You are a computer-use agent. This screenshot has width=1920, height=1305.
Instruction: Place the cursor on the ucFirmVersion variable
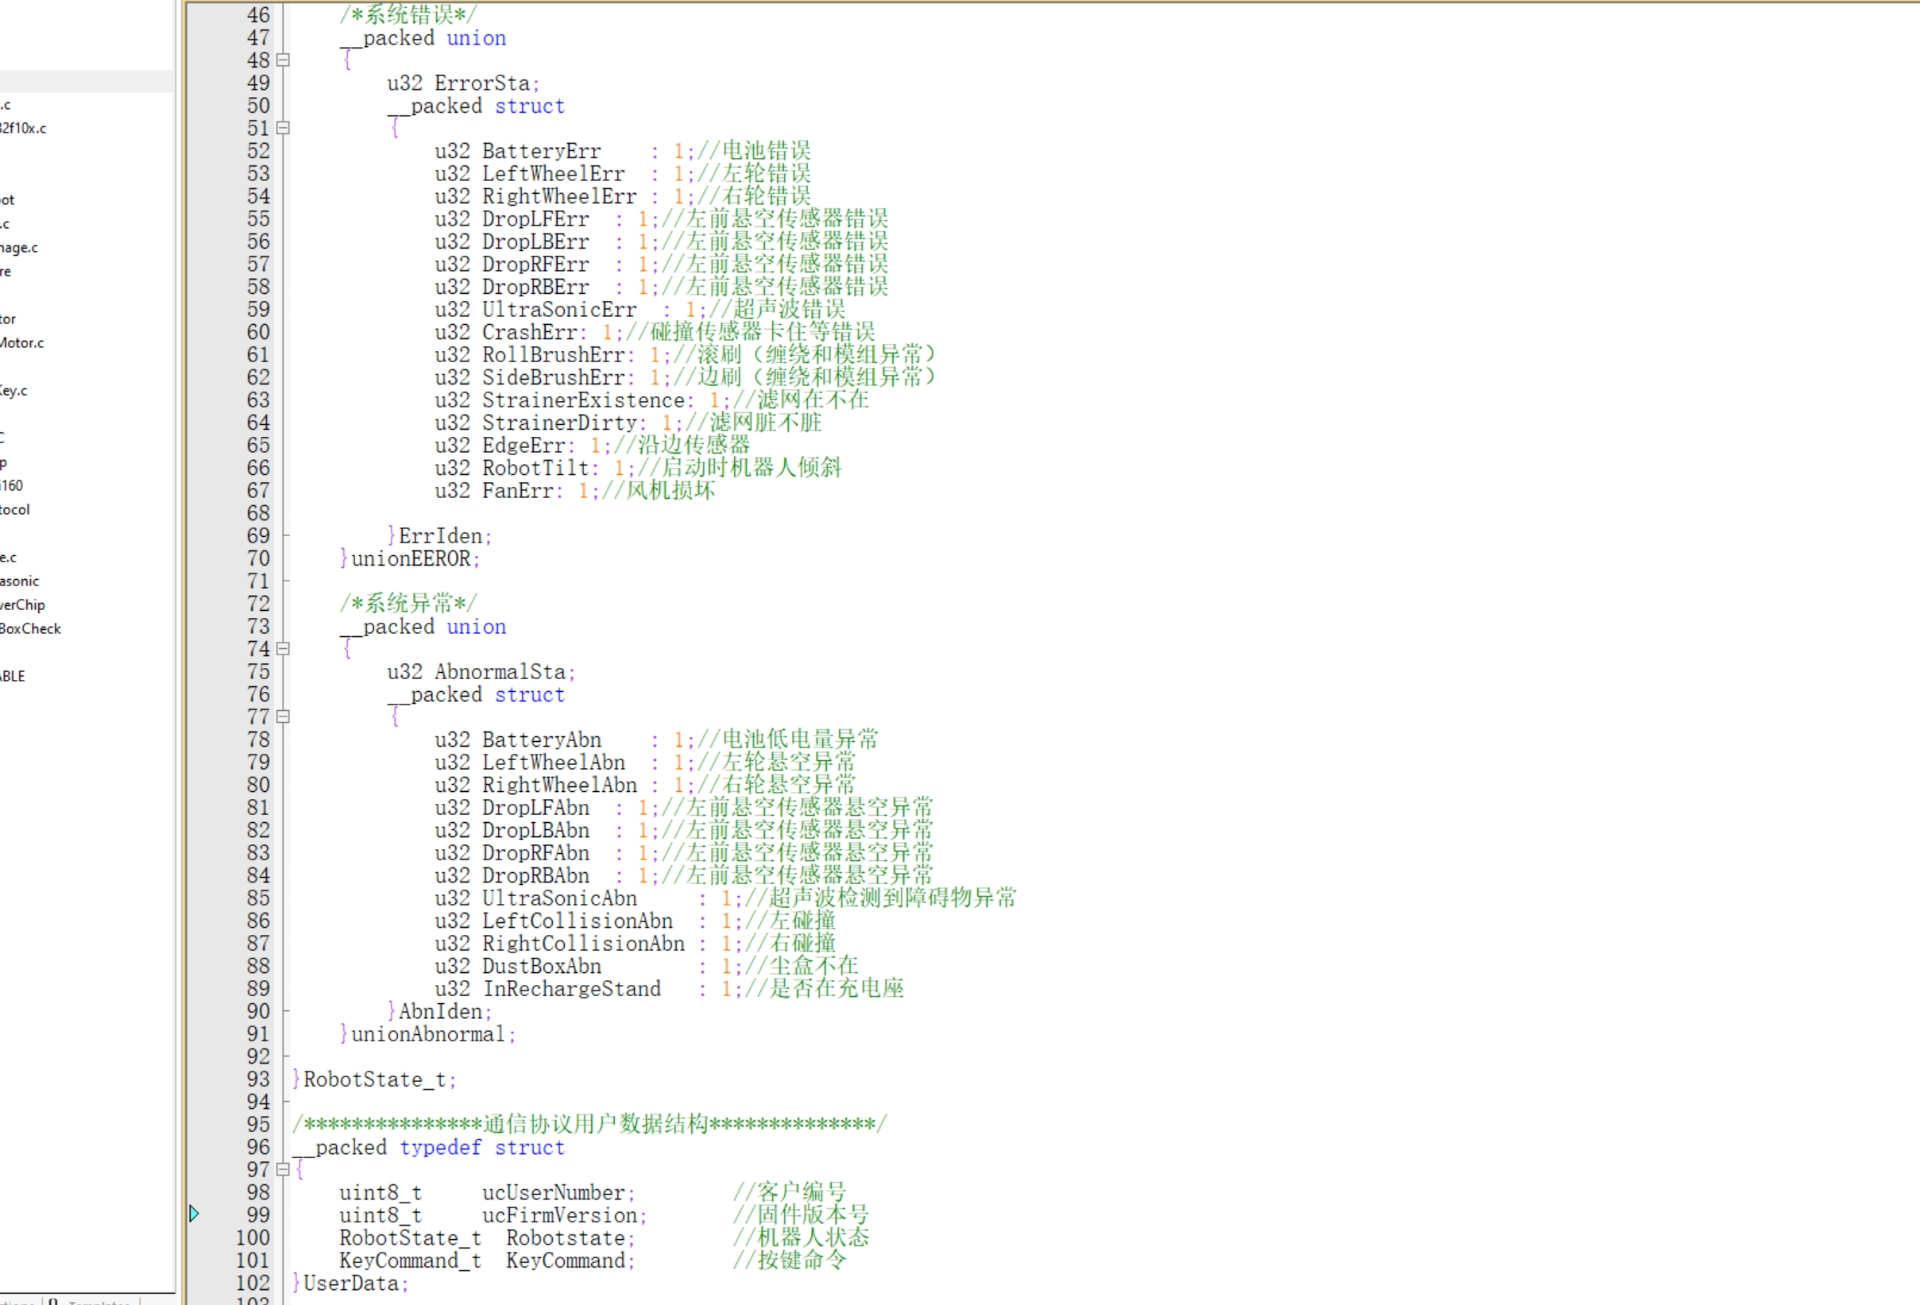[x=559, y=1216]
